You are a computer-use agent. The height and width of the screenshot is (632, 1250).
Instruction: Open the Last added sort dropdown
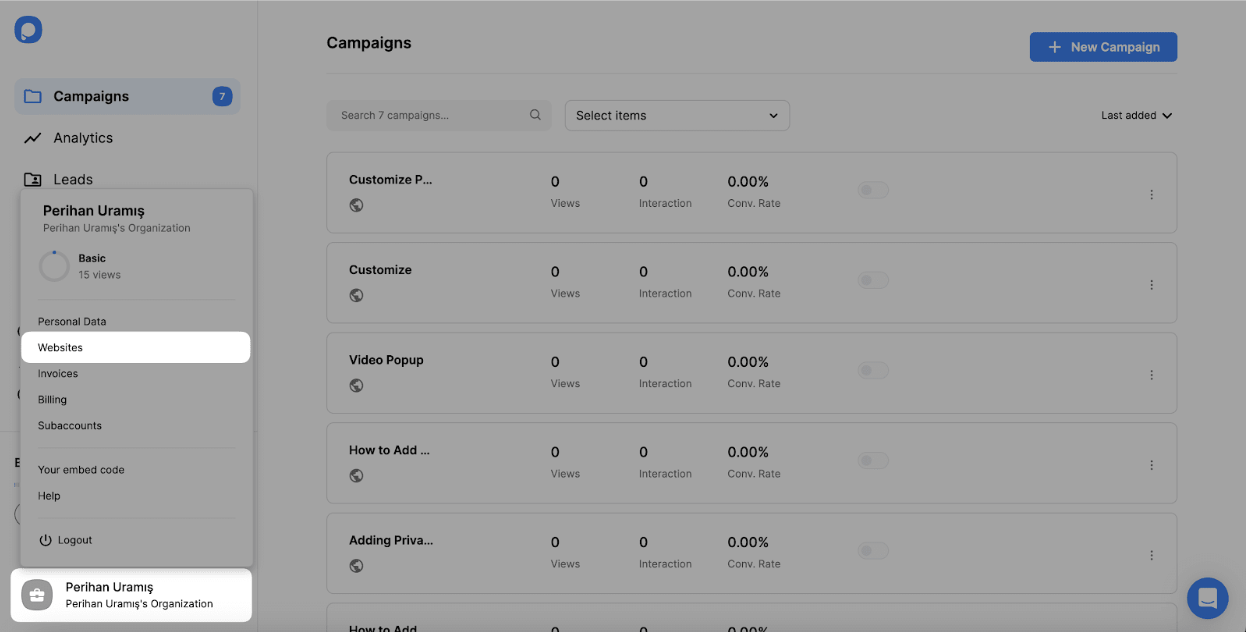coord(1136,115)
